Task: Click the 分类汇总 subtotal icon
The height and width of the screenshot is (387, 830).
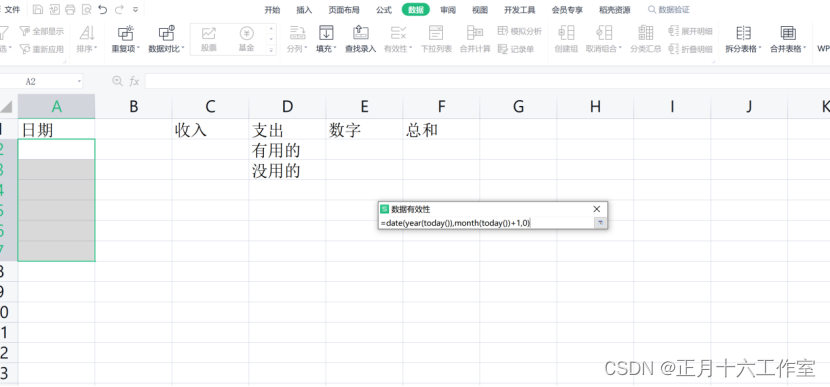Action: pos(646,33)
